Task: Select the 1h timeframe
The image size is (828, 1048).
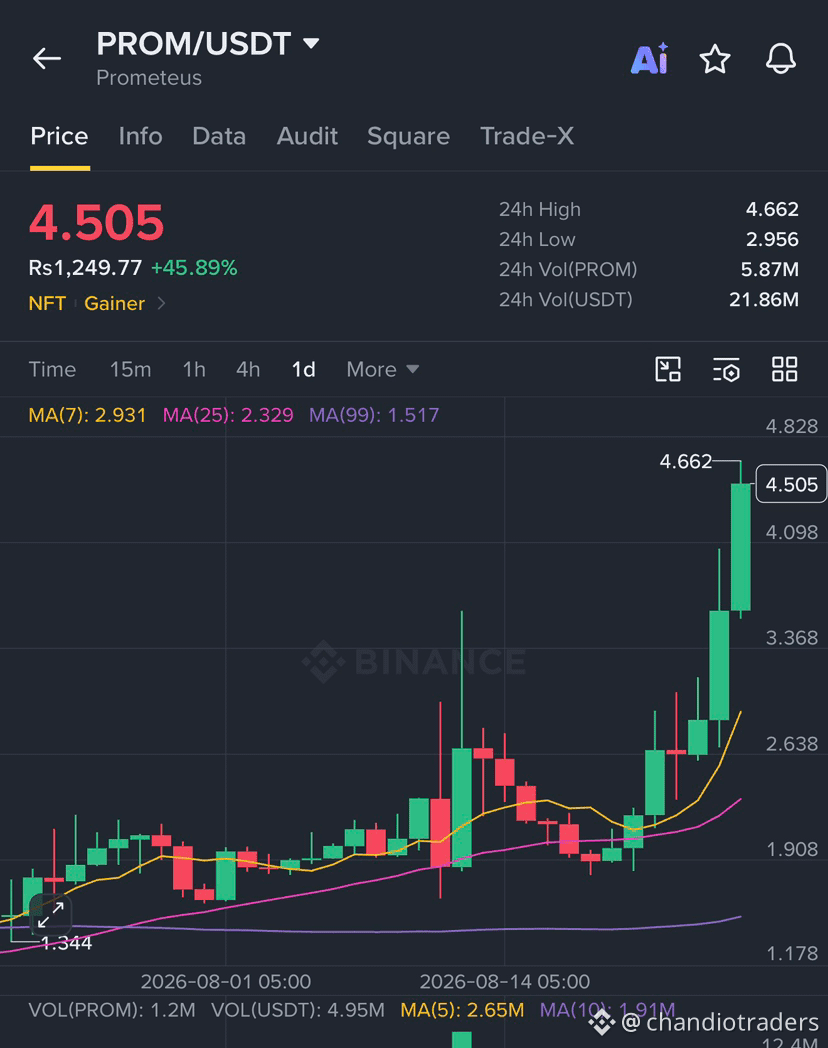Action: click(x=194, y=369)
